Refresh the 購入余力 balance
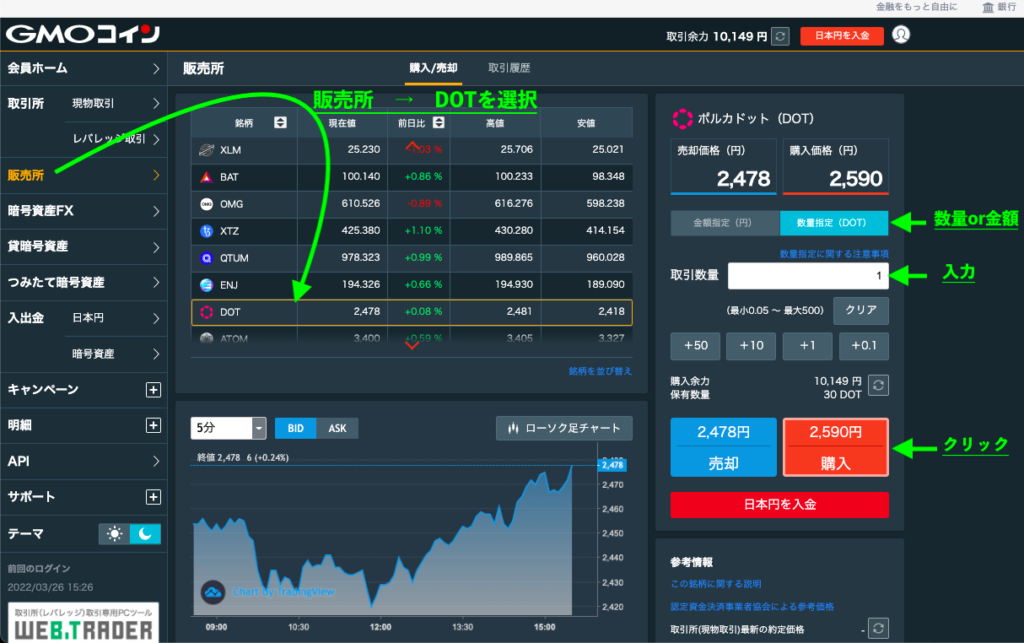Viewport: 1024px width, 643px height. coord(878,385)
